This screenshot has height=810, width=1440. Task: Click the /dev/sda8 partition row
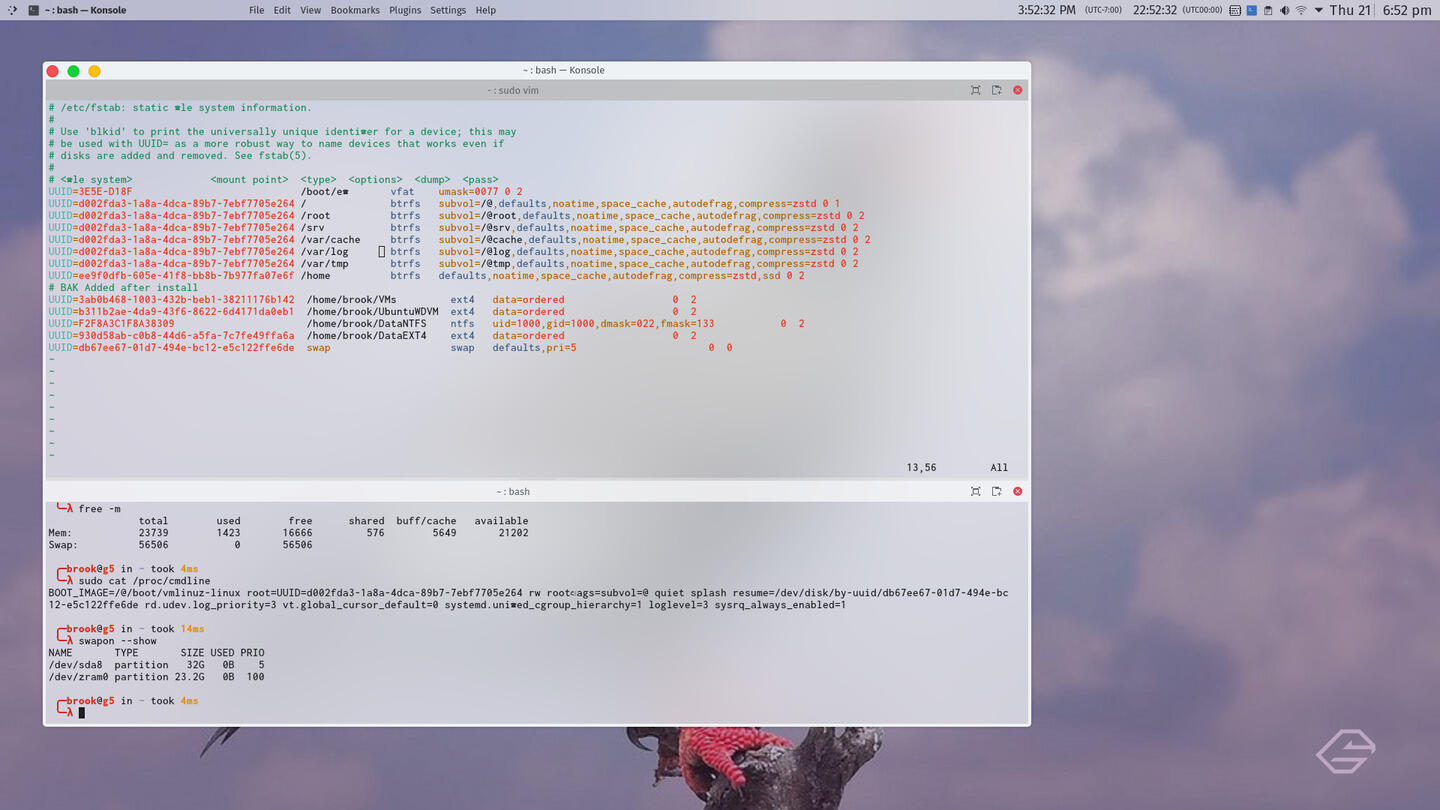tap(156, 665)
